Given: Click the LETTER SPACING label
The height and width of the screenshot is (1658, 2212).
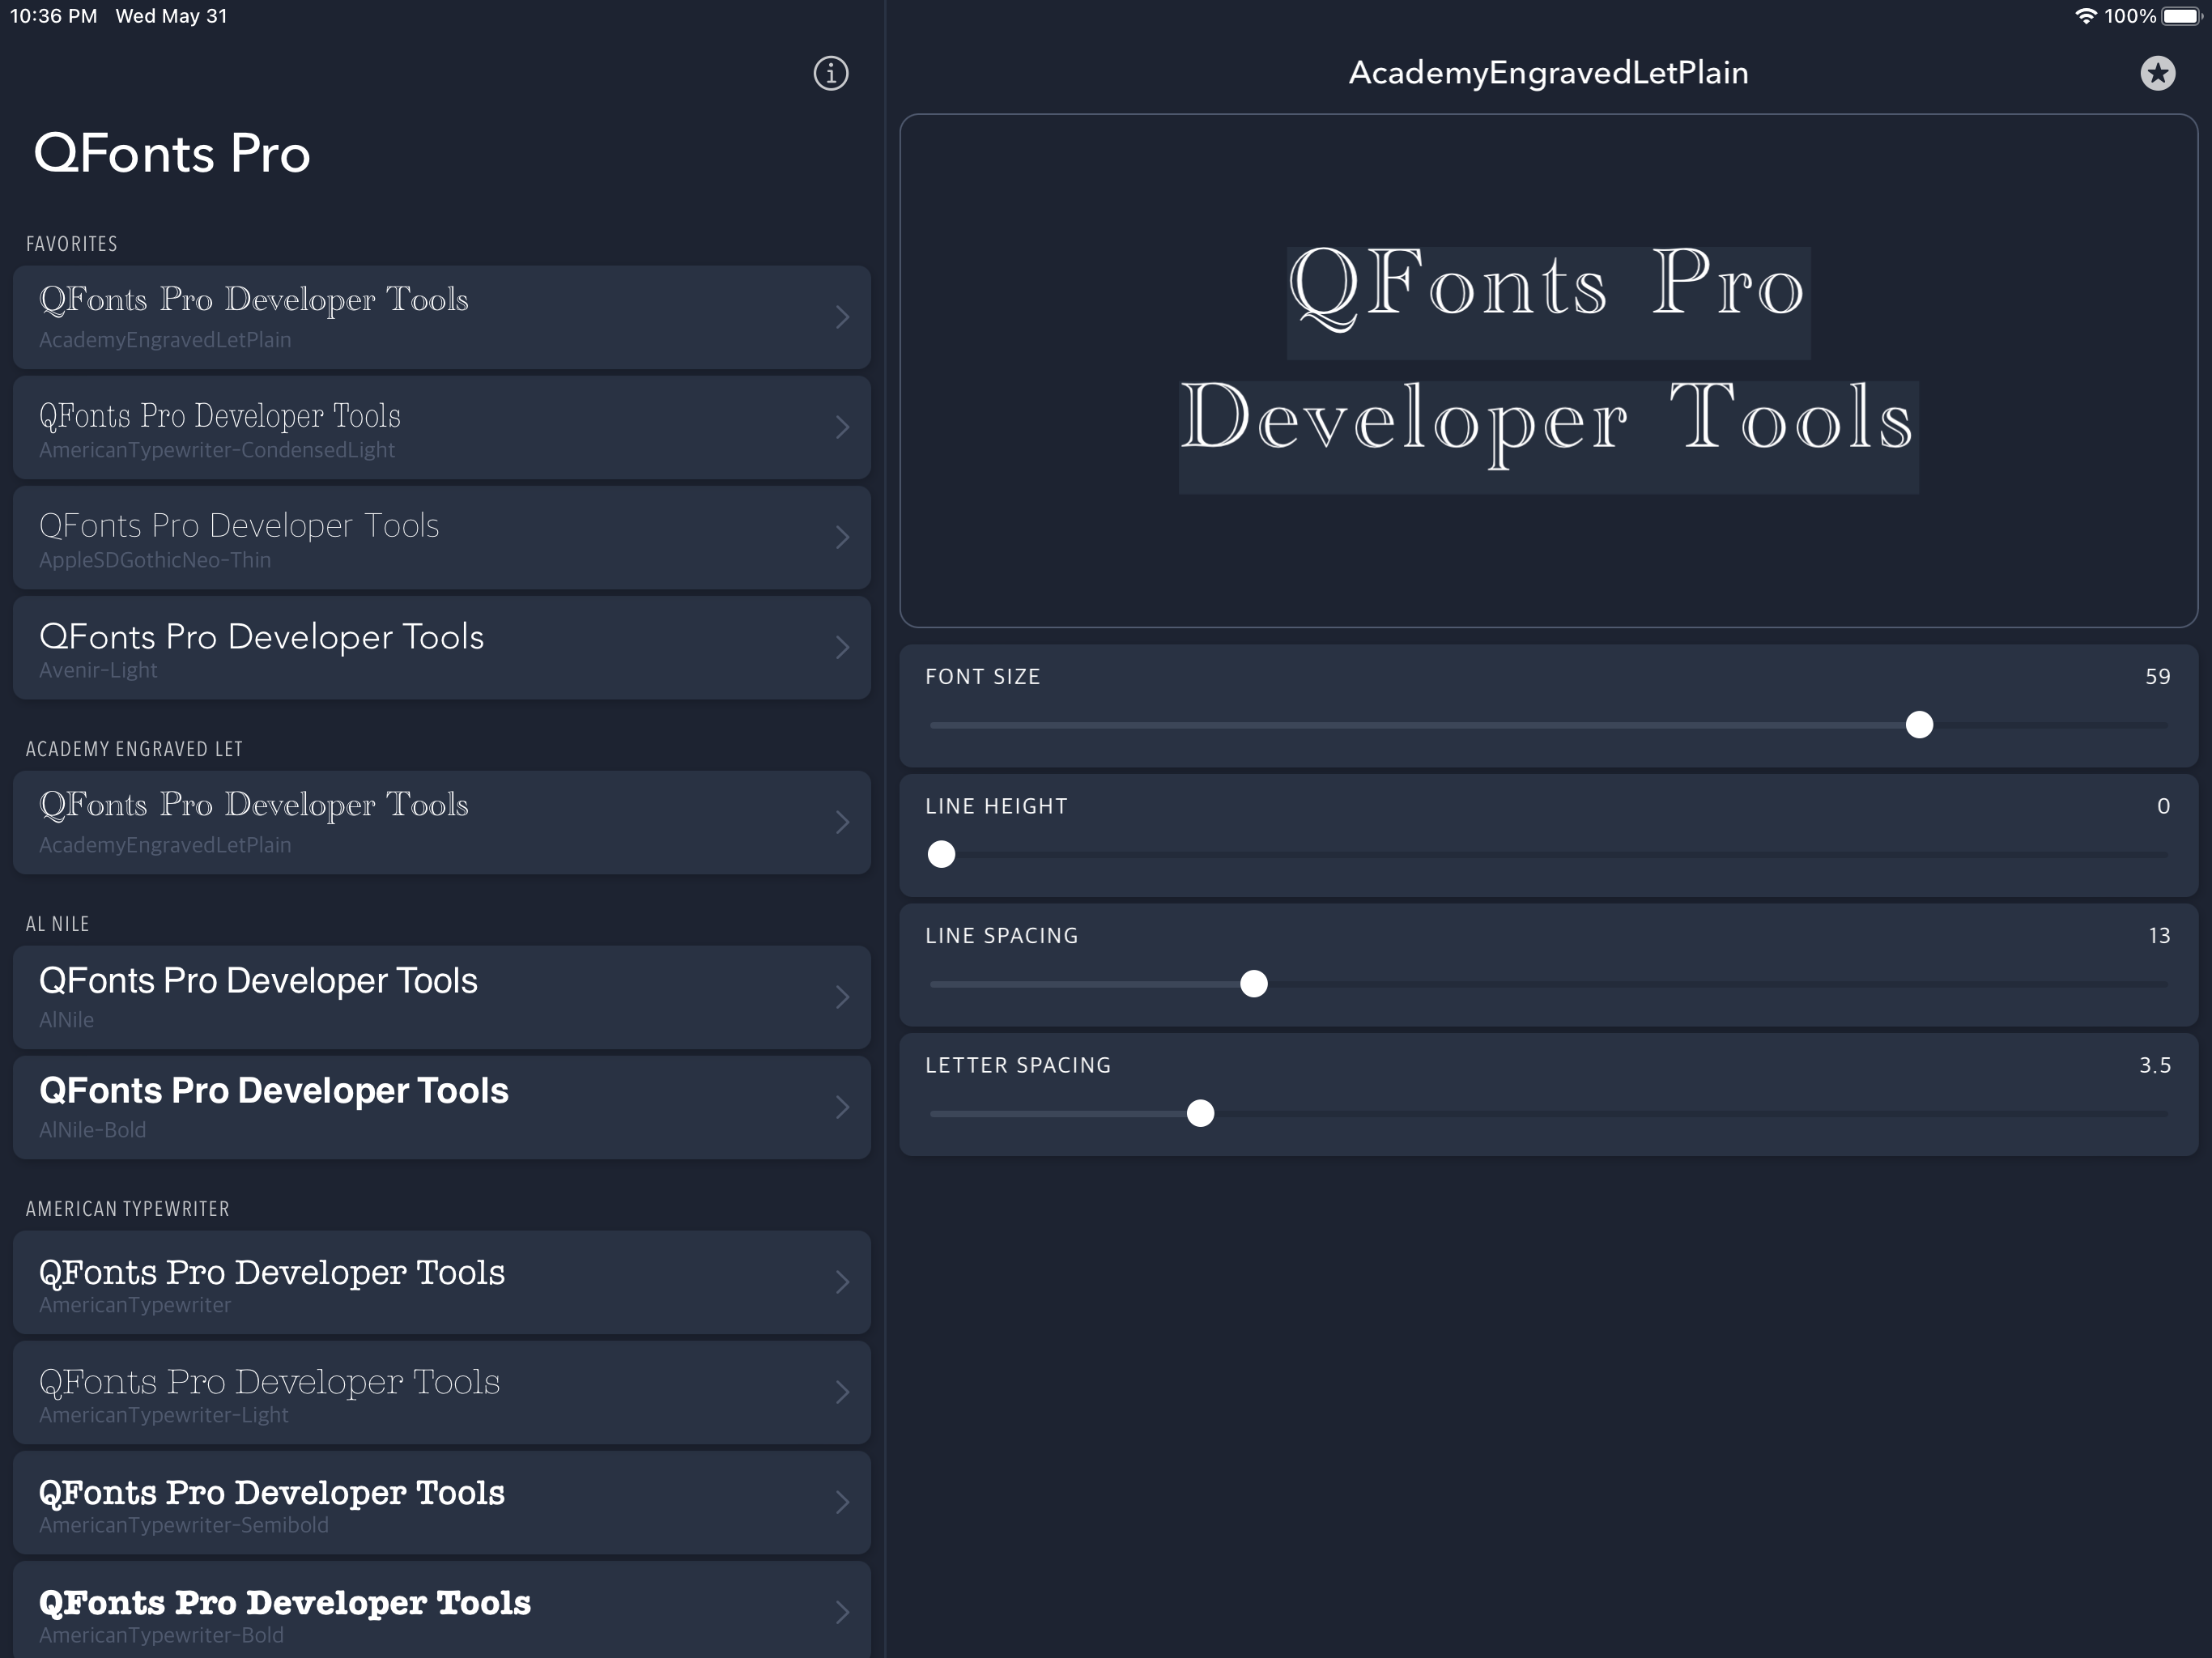Looking at the screenshot, I should (1018, 1066).
